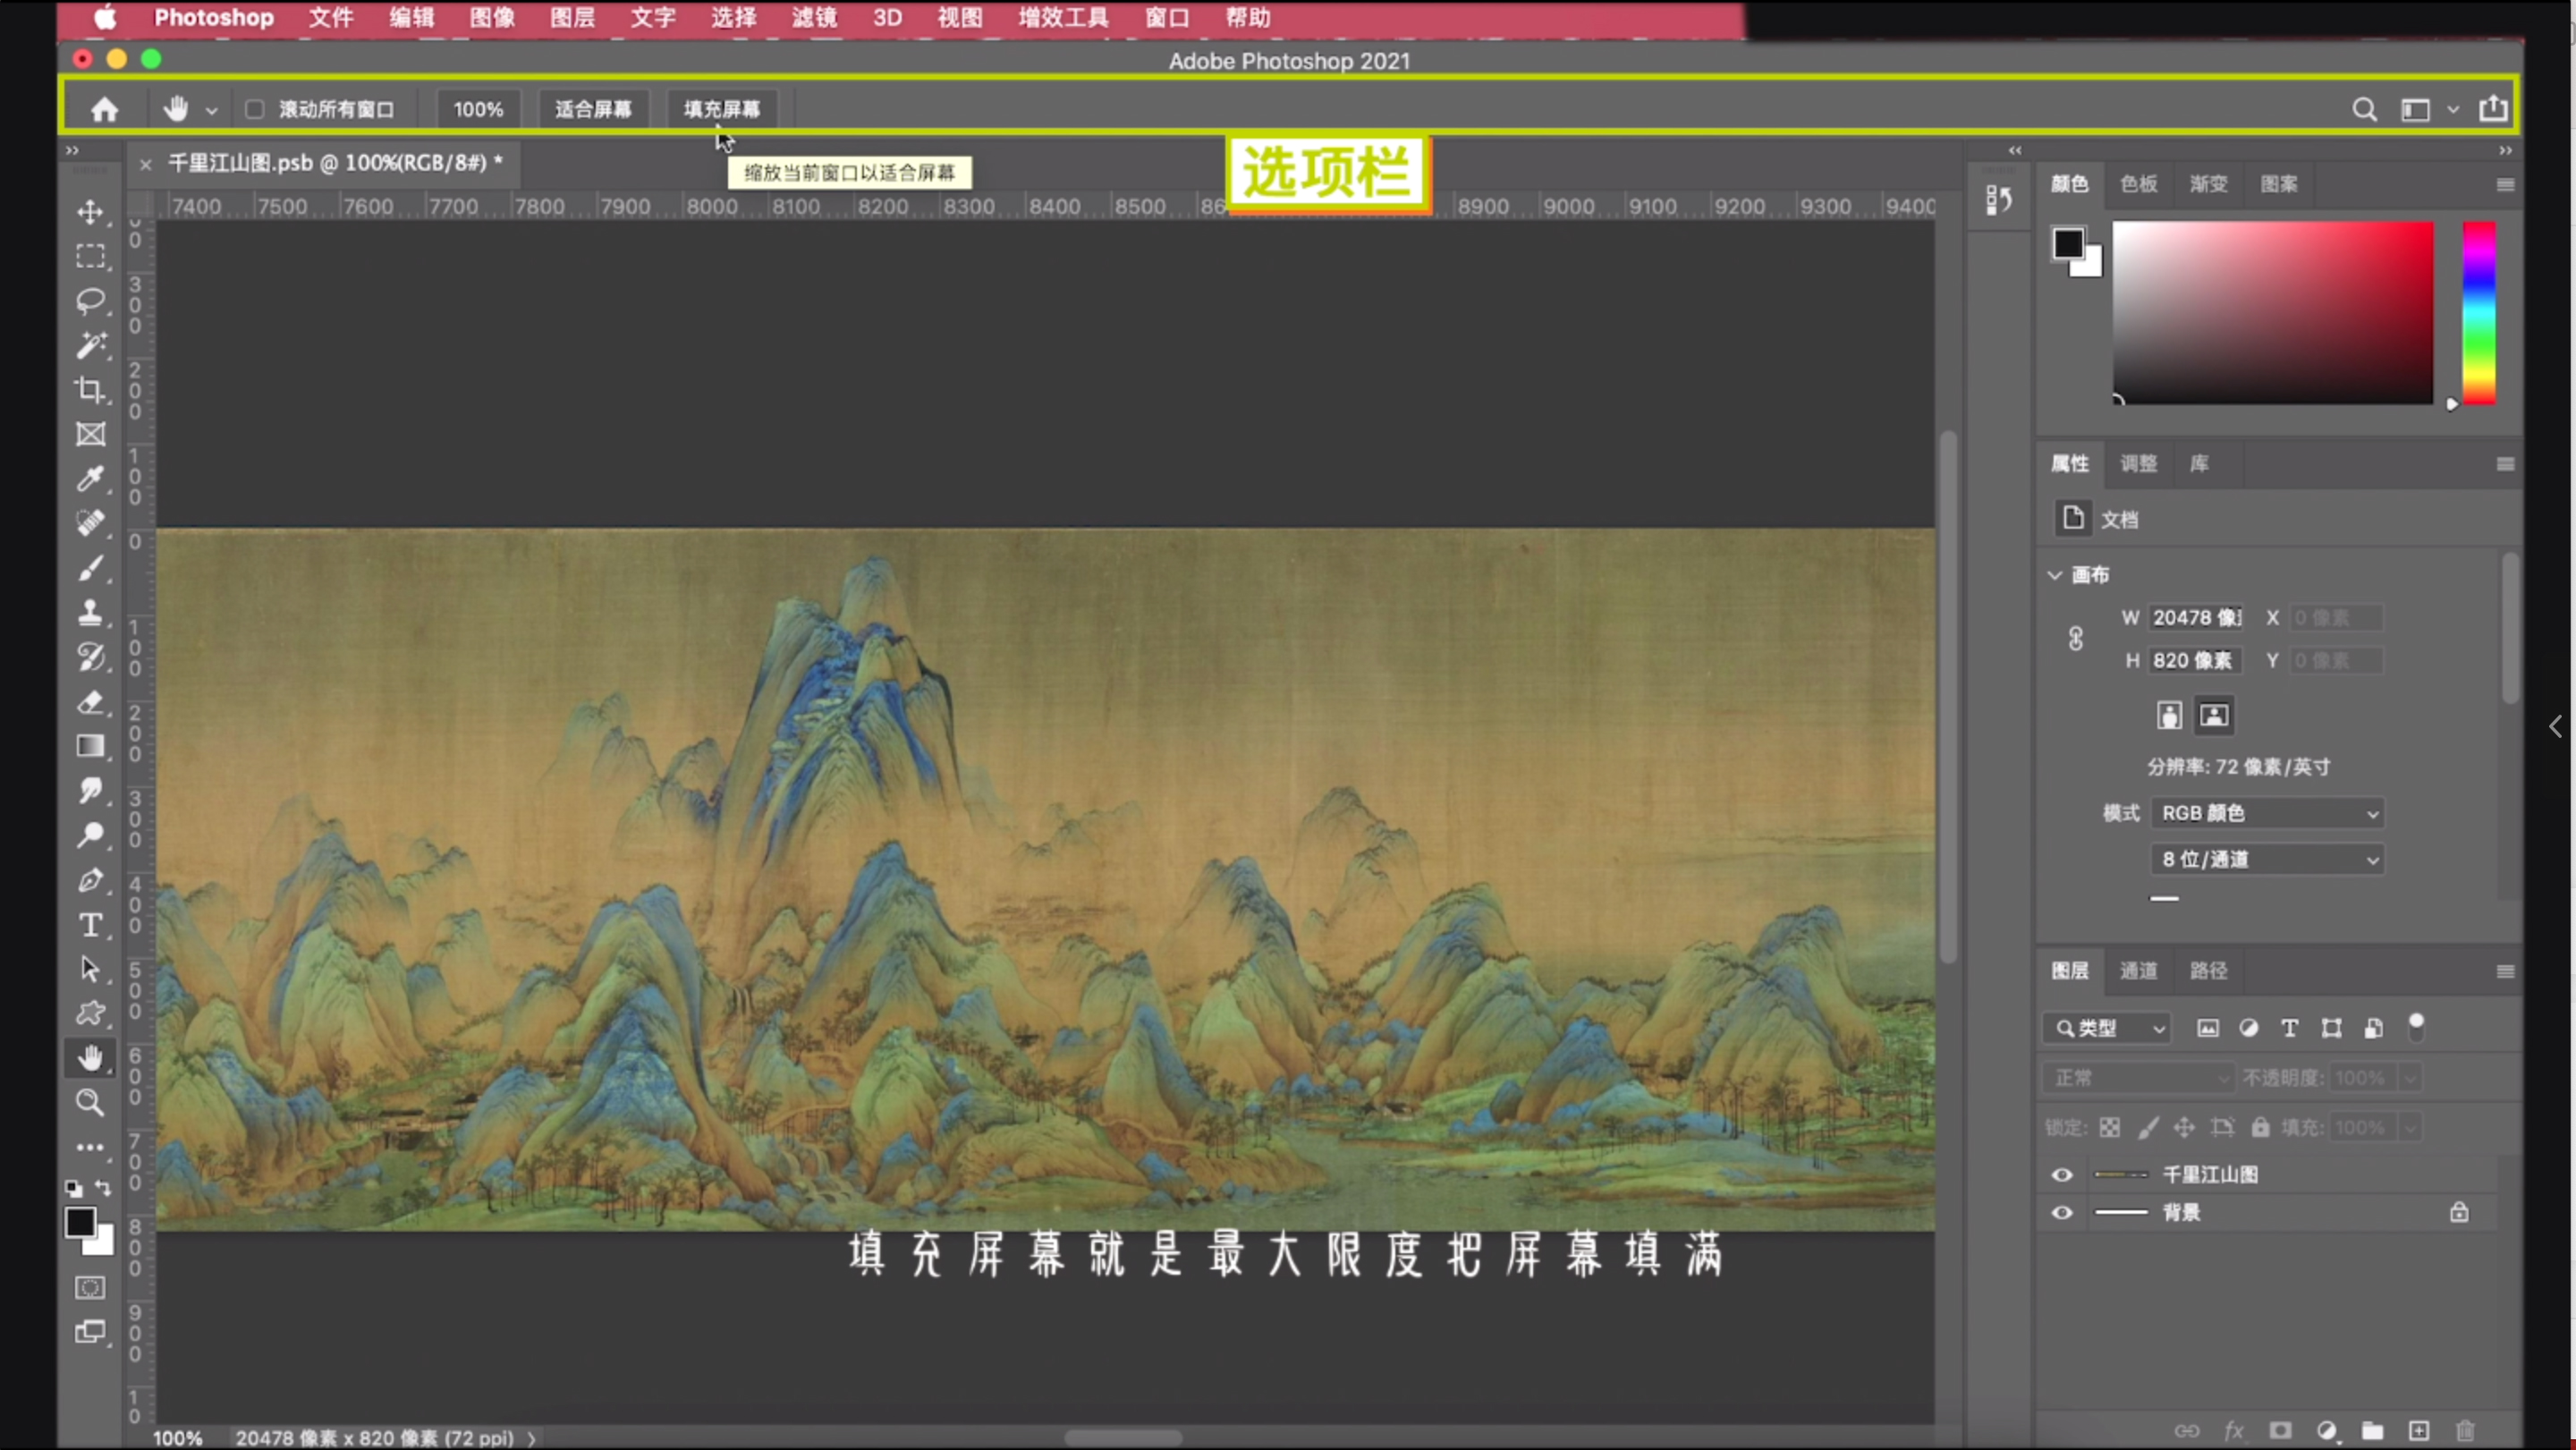The image size is (2576, 1450).
Task: Click the Share document icon
Action: pyautogui.click(x=2493, y=108)
